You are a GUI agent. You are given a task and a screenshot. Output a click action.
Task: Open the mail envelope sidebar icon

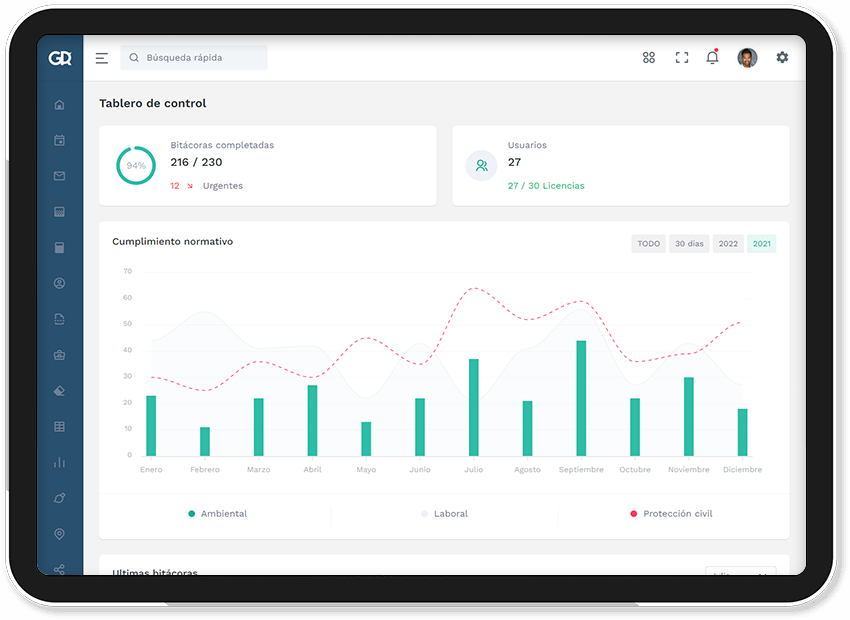(59, 176)
